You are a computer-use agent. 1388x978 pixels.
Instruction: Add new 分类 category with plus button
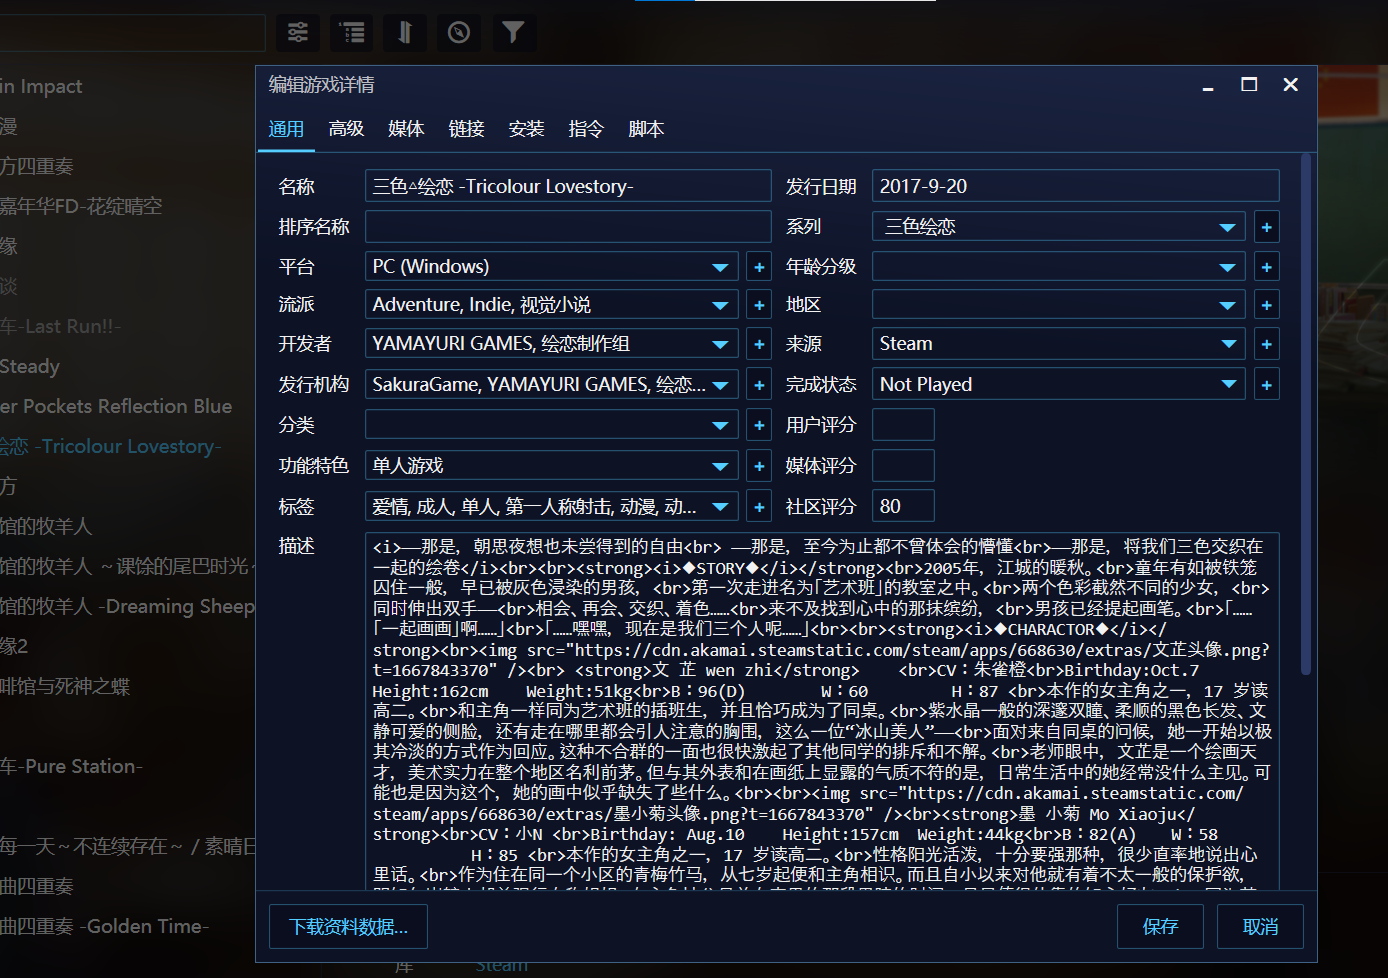759,426
